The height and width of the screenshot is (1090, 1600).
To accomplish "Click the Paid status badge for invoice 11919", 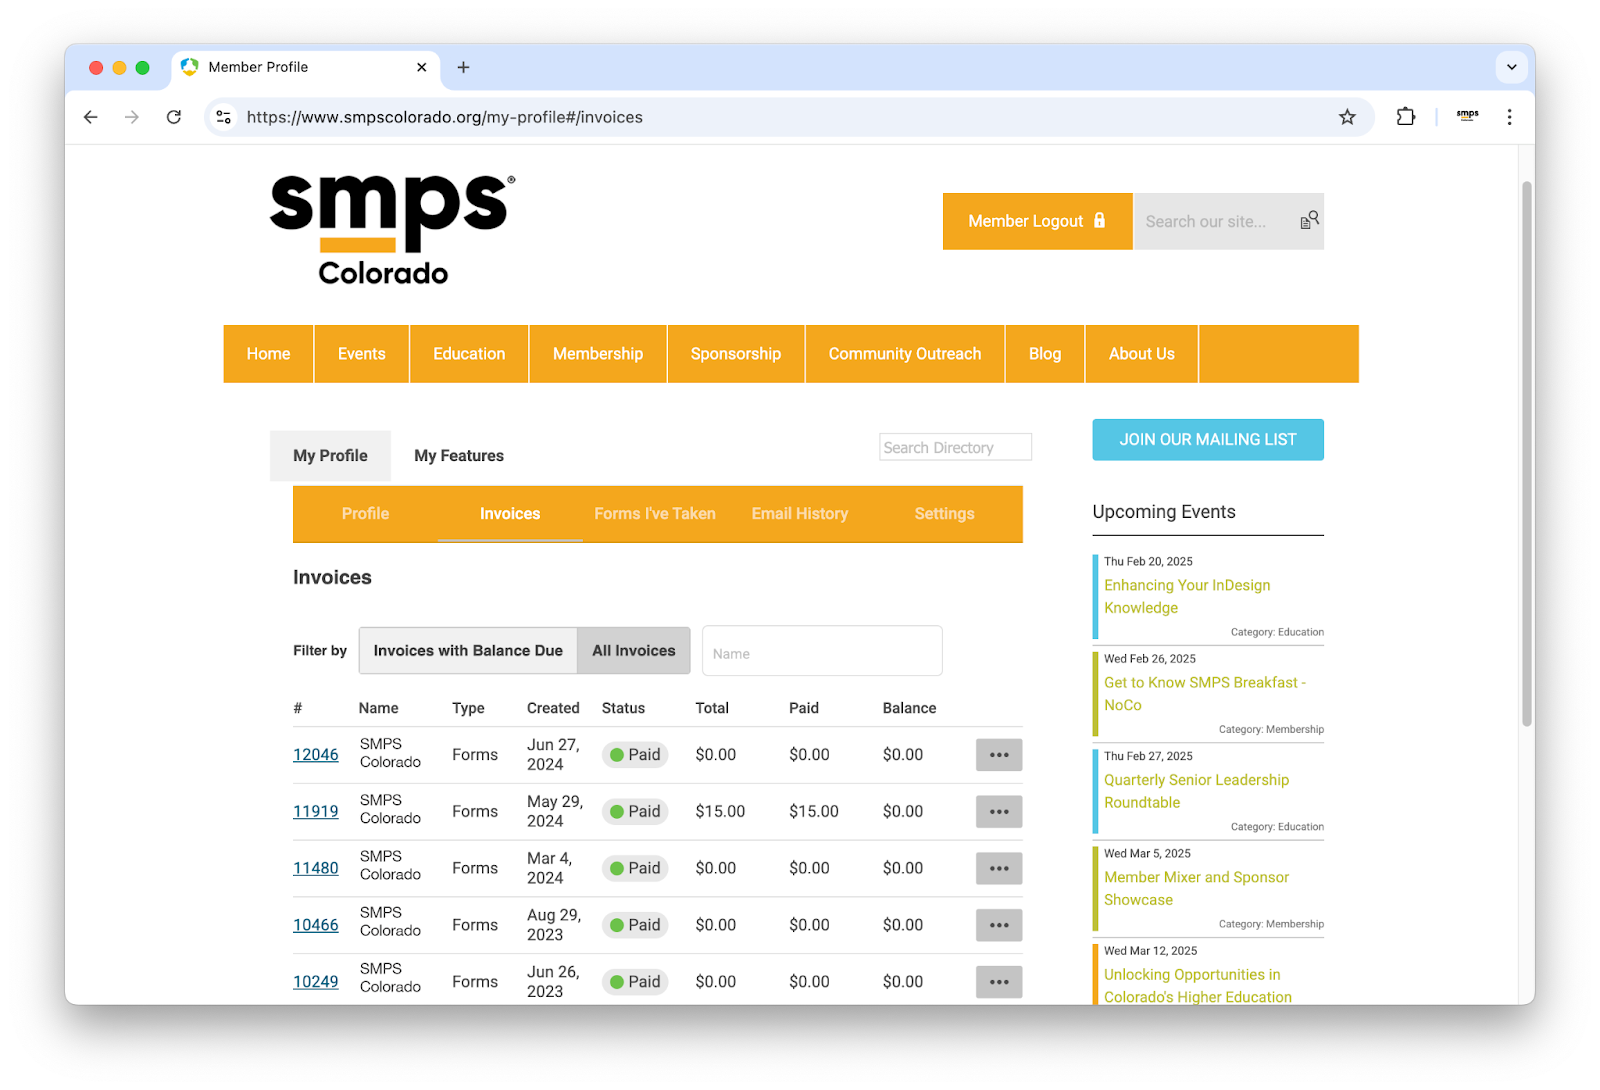I will click(x=635, y=811).
